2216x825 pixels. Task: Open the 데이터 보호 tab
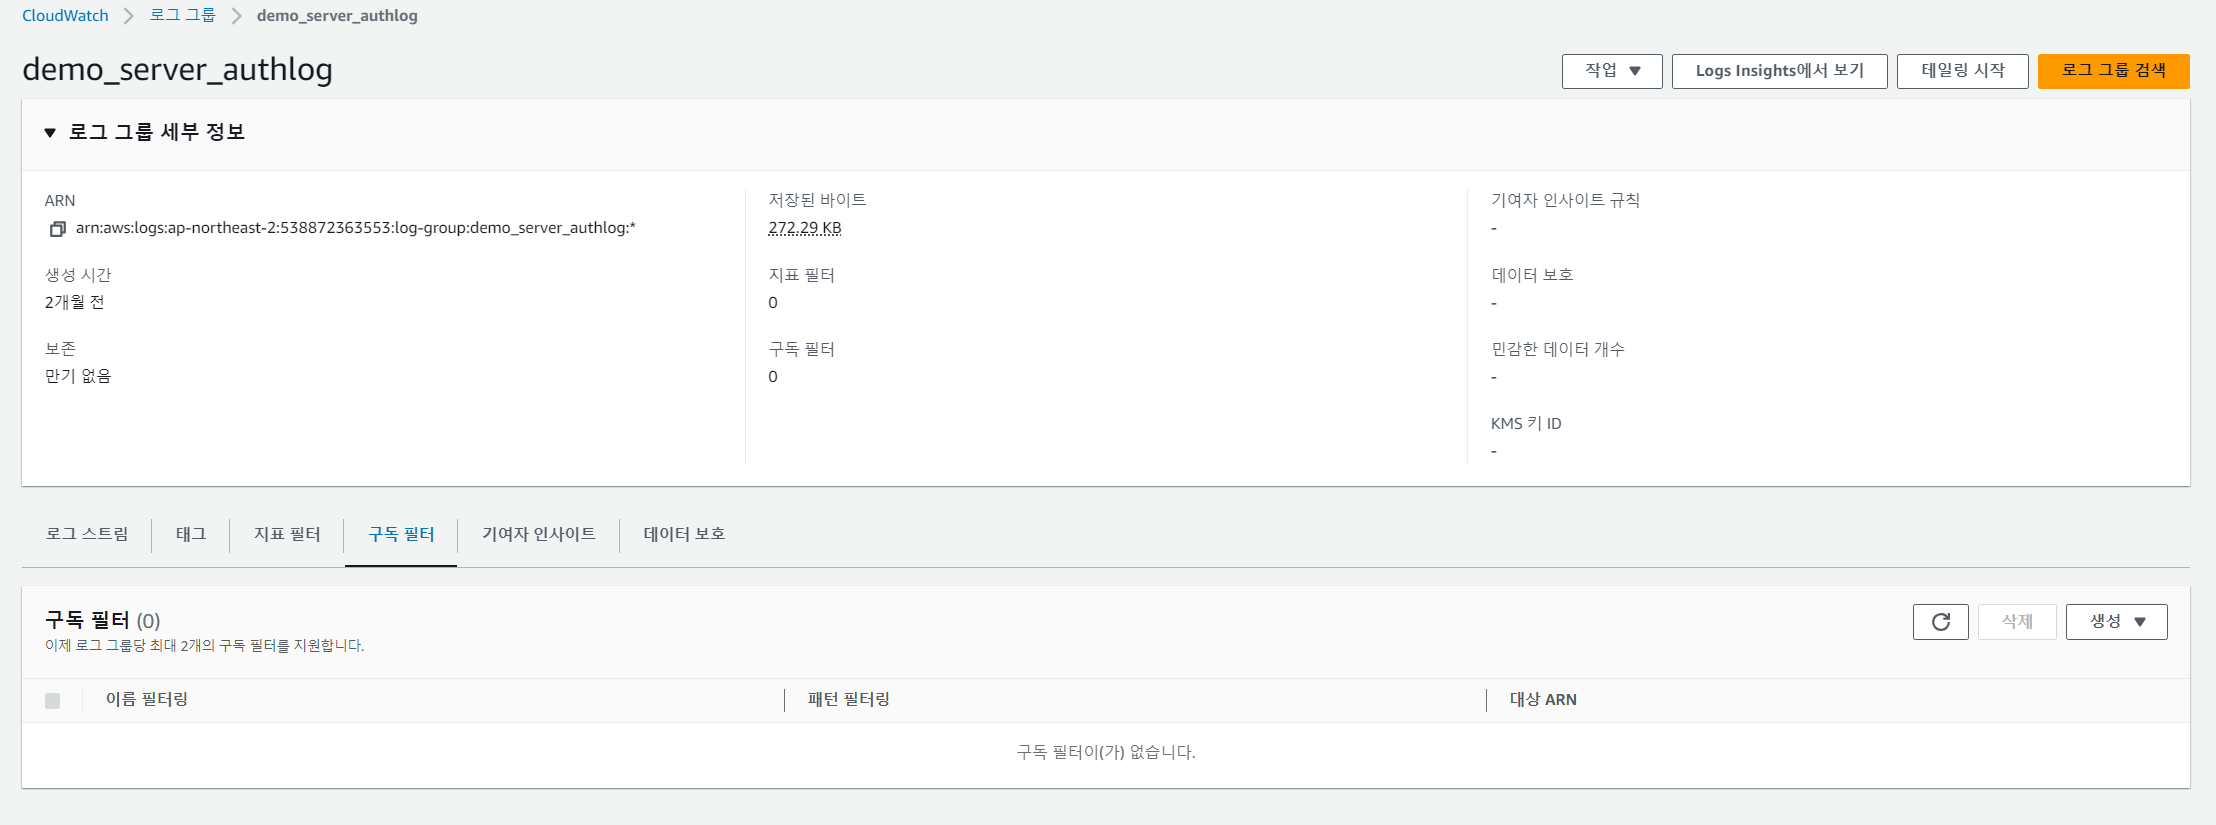click(x=685, y=534)
